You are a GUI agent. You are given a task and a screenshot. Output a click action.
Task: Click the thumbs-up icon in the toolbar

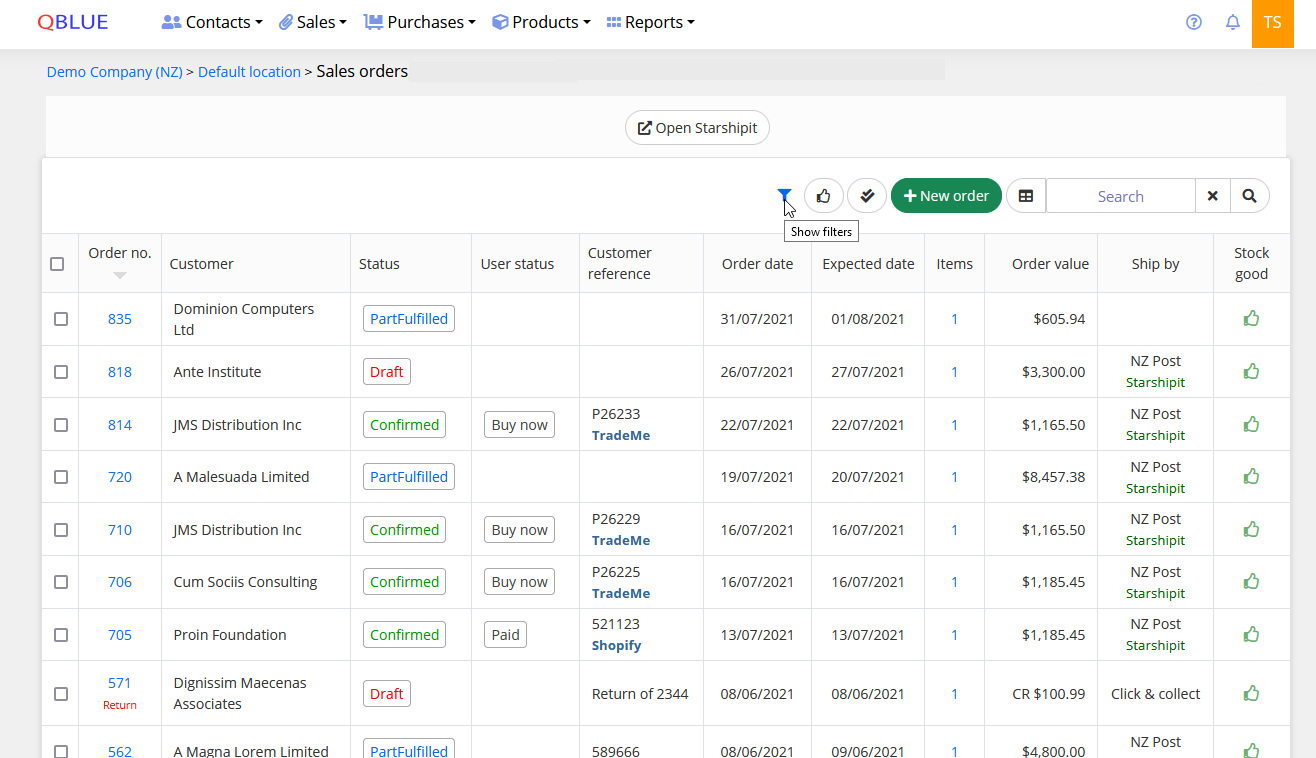pos(823,196)
